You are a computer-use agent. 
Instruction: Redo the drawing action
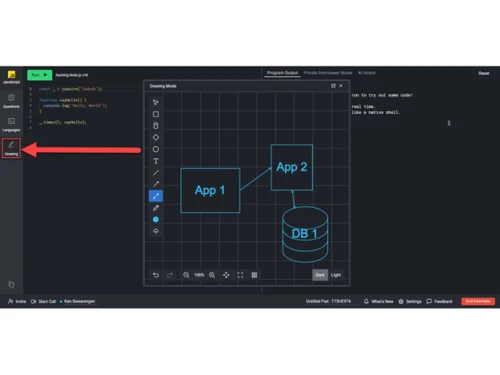pyautogui.click(x=170, y=275)
